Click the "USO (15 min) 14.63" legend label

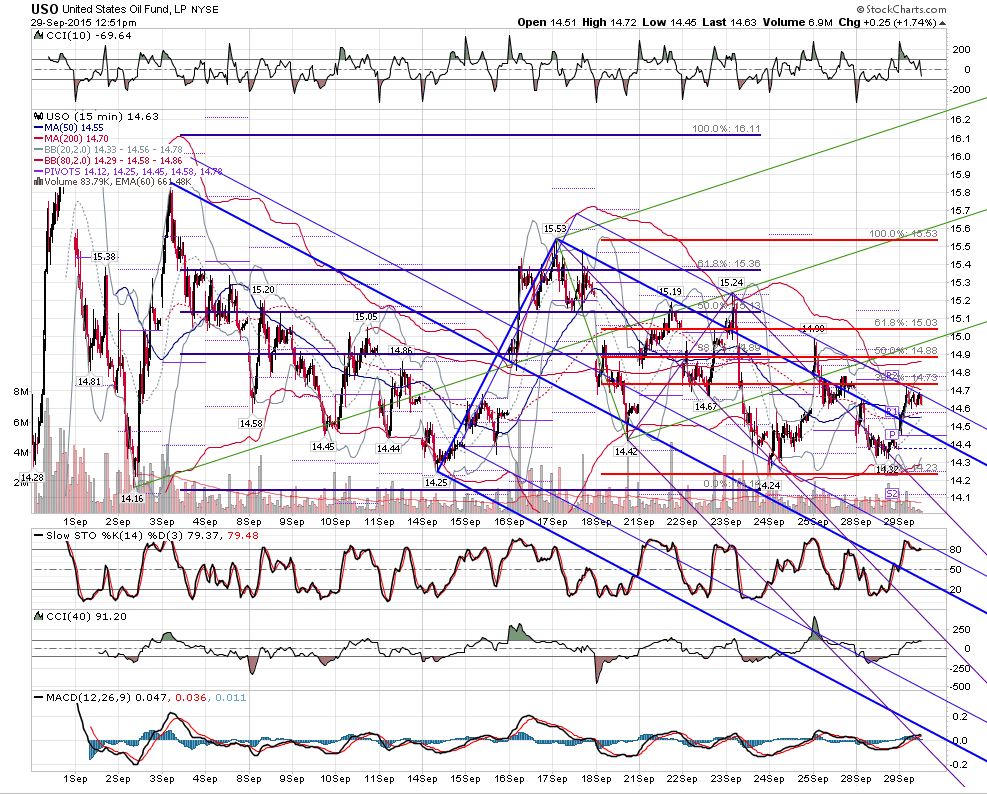(102, 116)
